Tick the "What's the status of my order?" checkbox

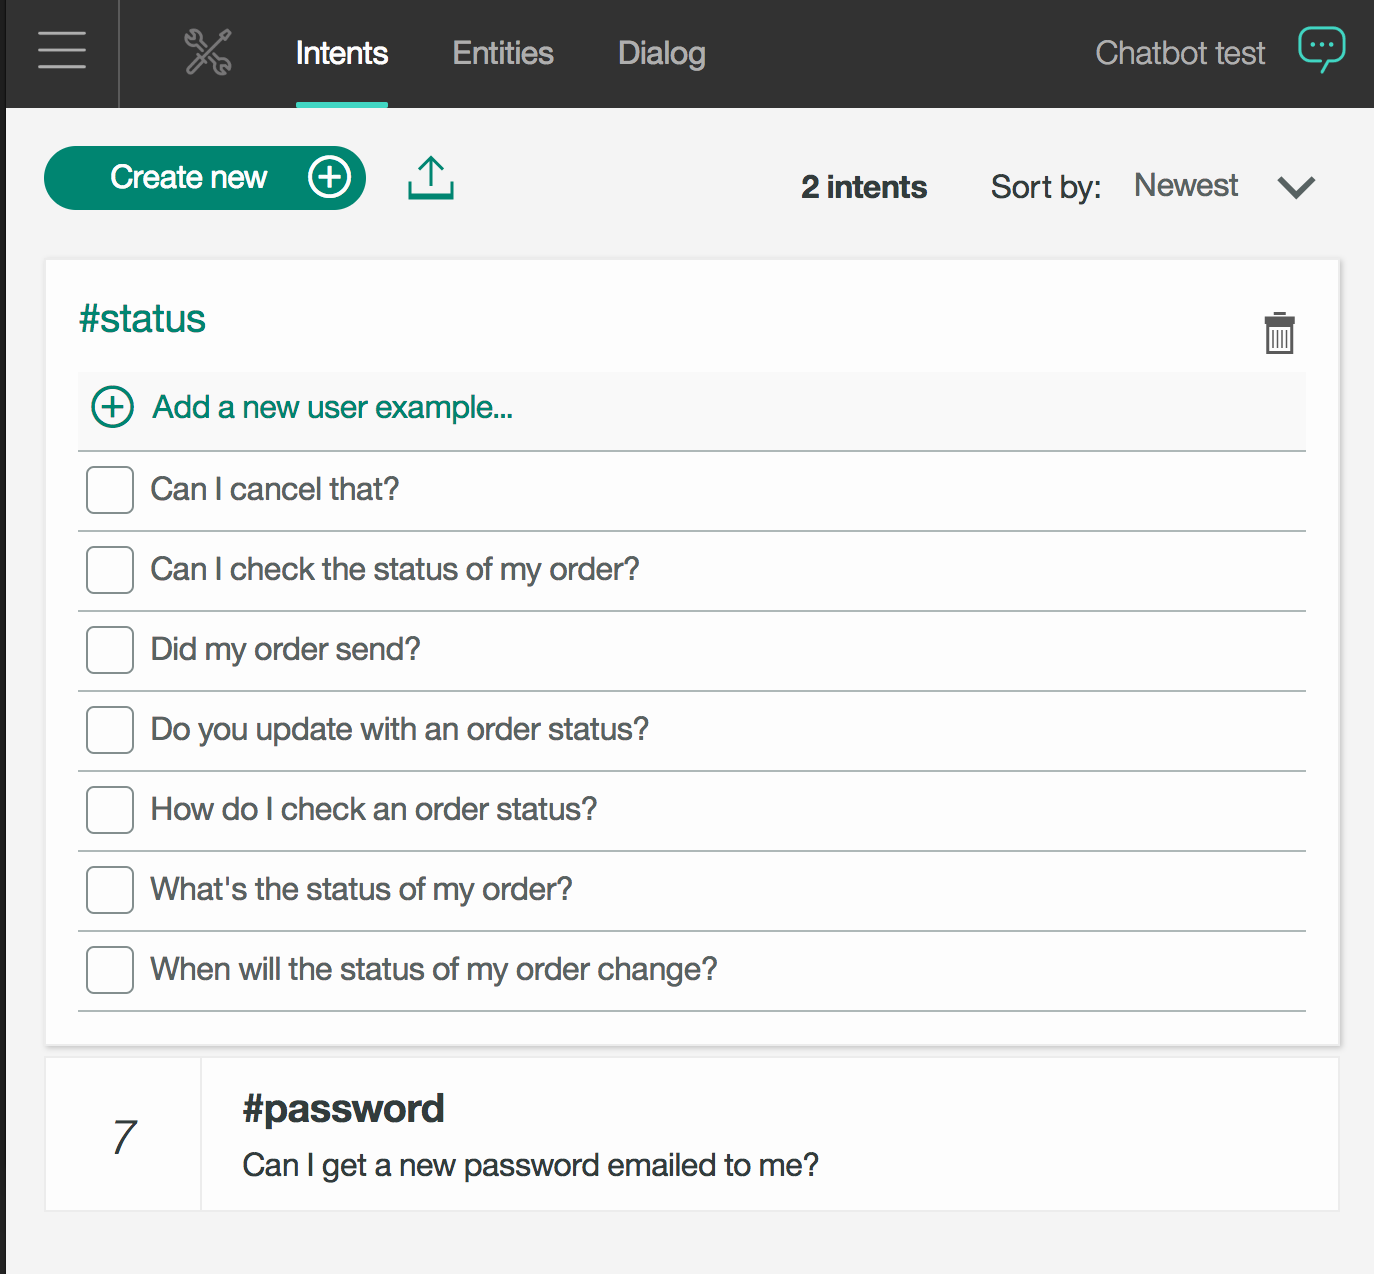[110, 890]
